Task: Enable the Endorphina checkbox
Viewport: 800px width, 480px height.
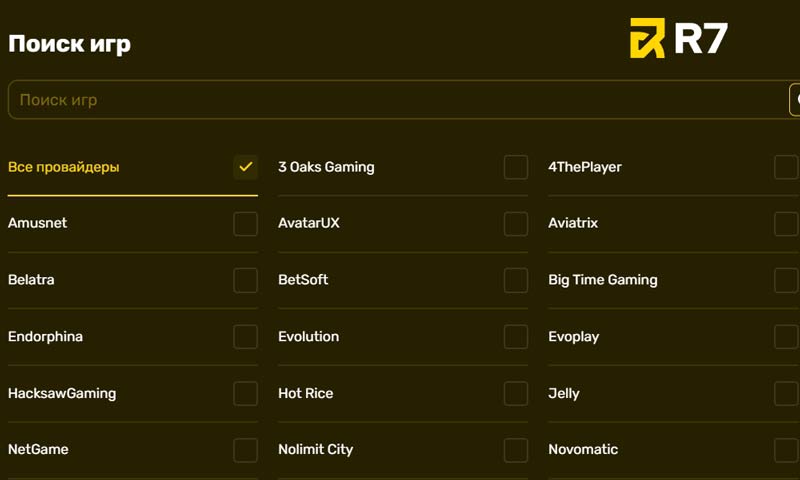Action: tap(245, 337)
